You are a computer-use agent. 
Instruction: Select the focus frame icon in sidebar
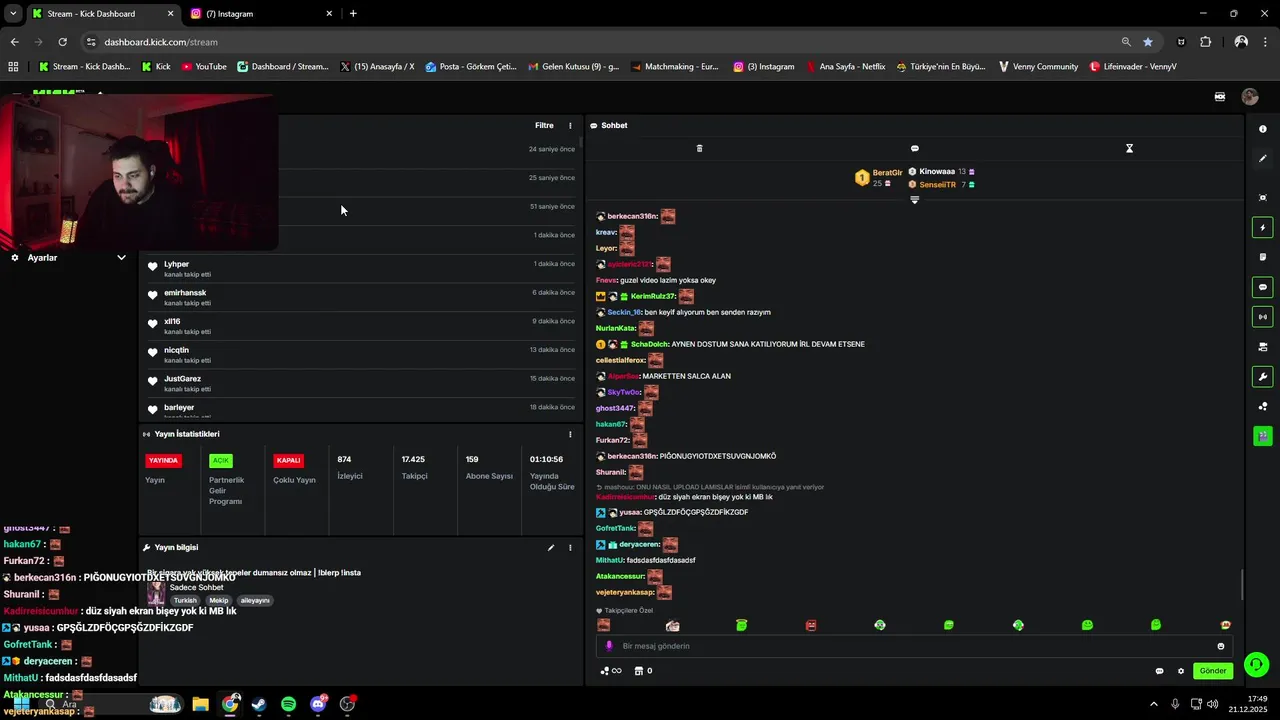pyautogui.click(x=1263, y=198)
